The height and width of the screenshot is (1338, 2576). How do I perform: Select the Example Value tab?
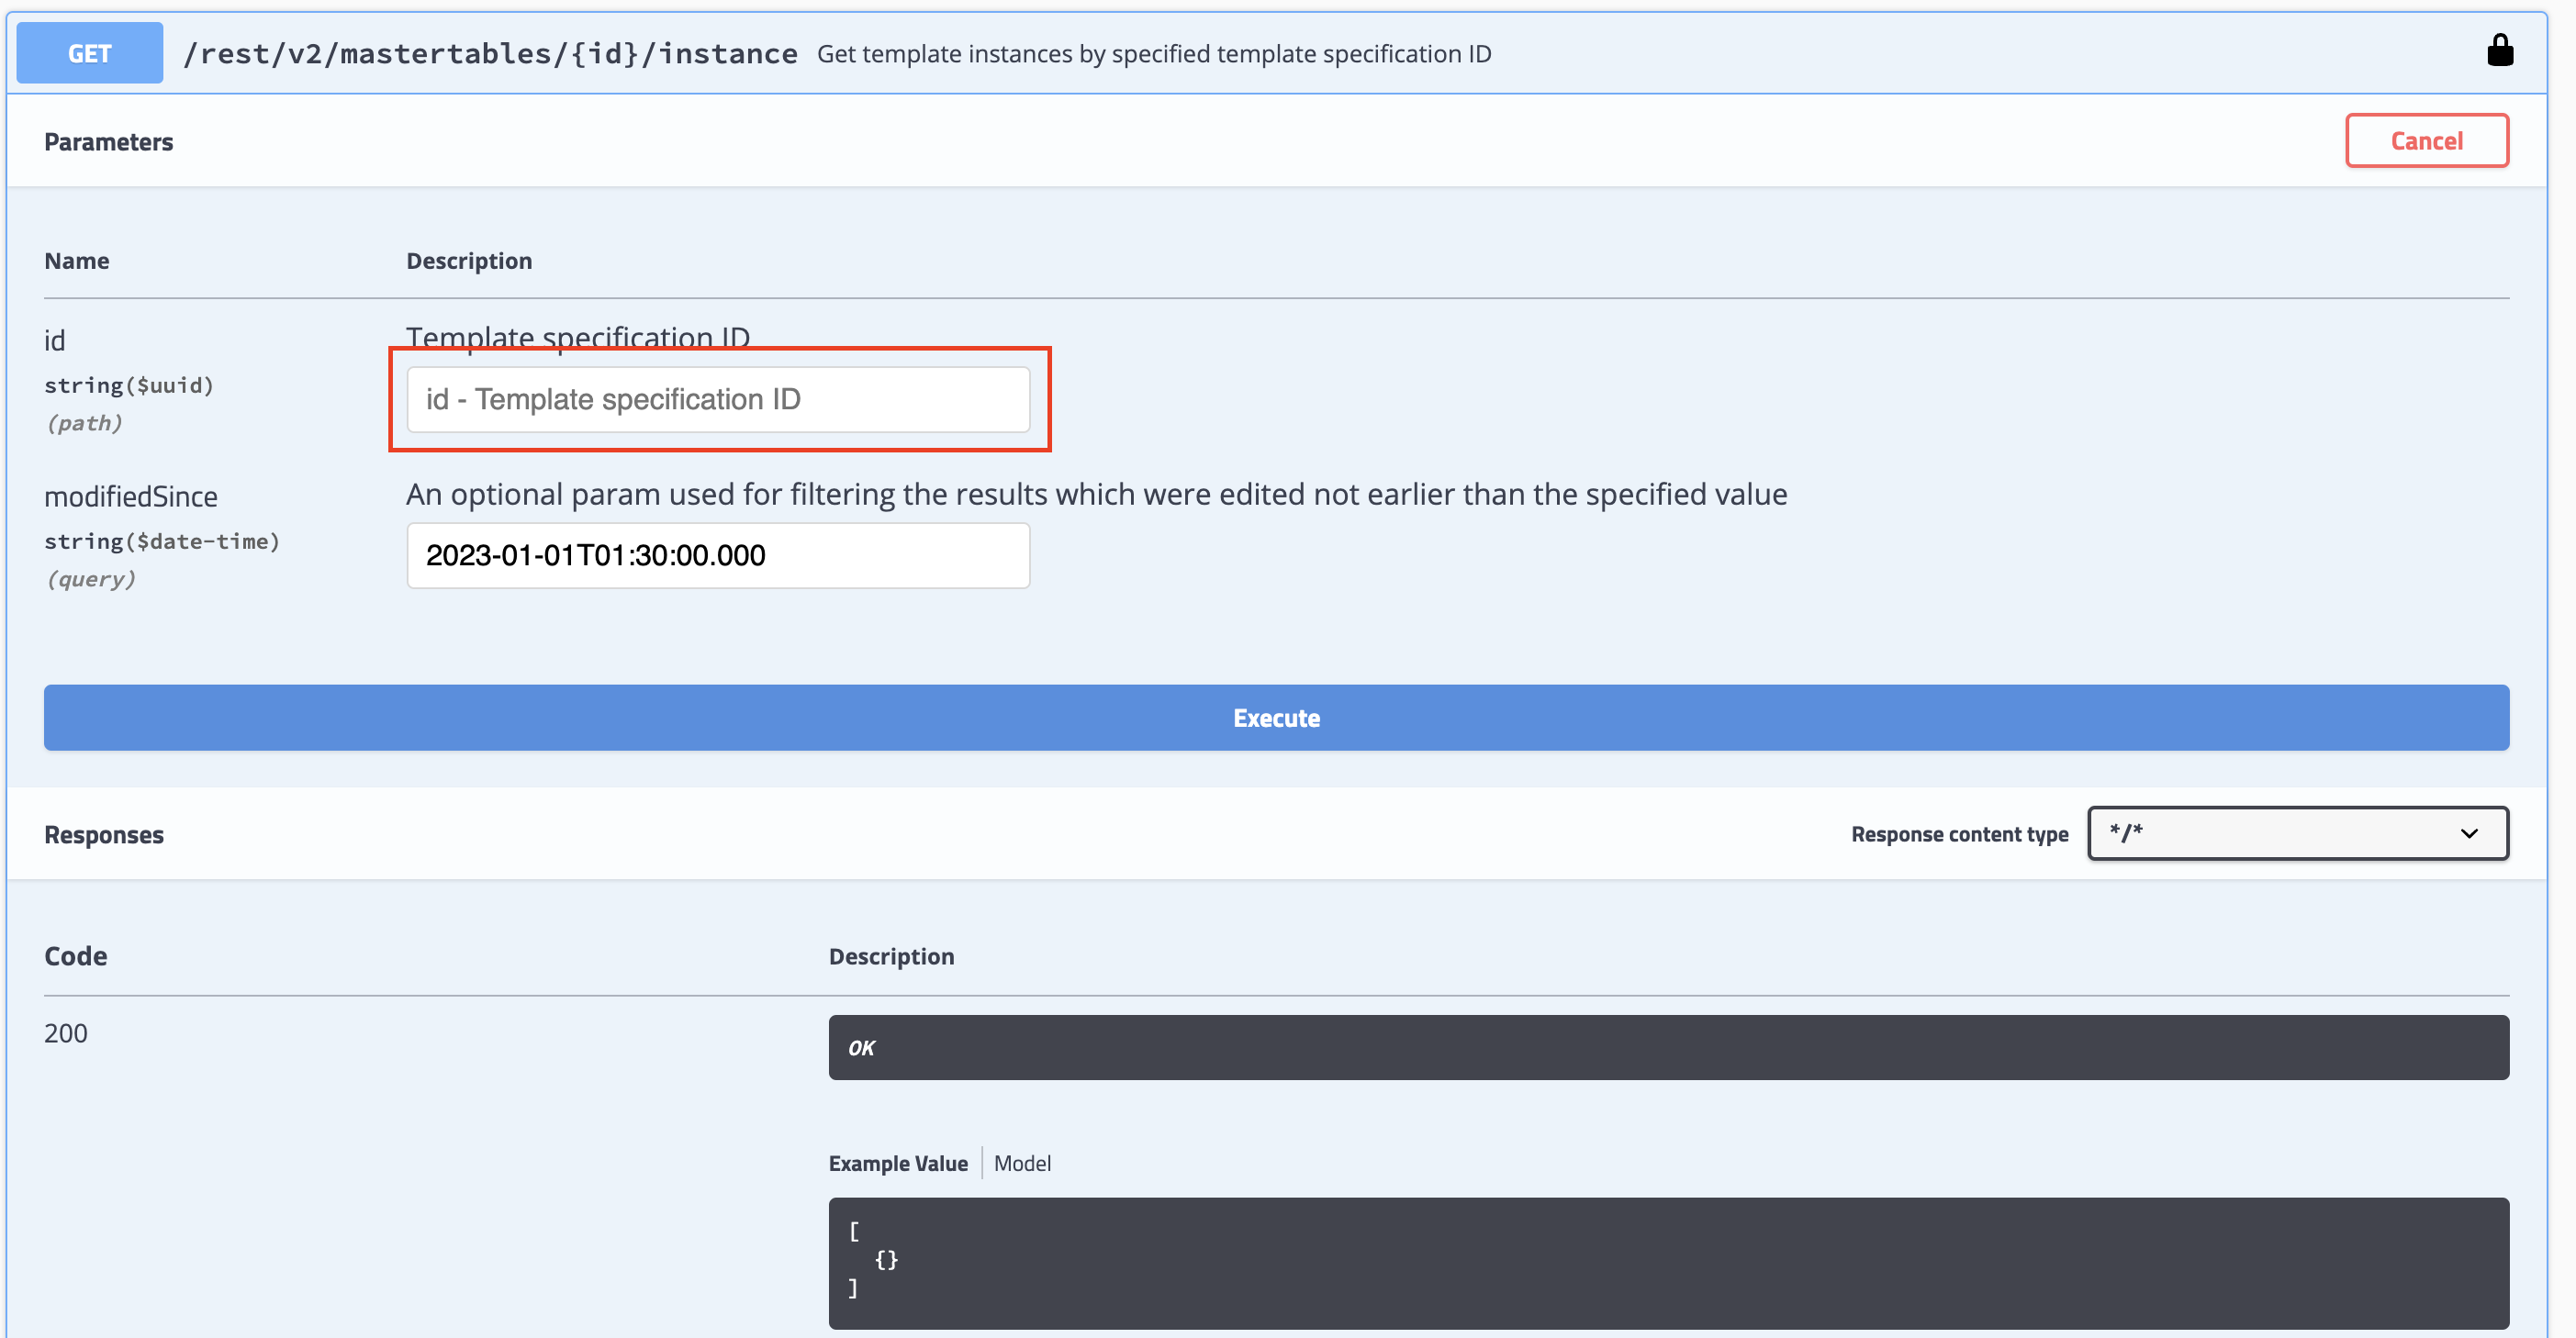897,1163
